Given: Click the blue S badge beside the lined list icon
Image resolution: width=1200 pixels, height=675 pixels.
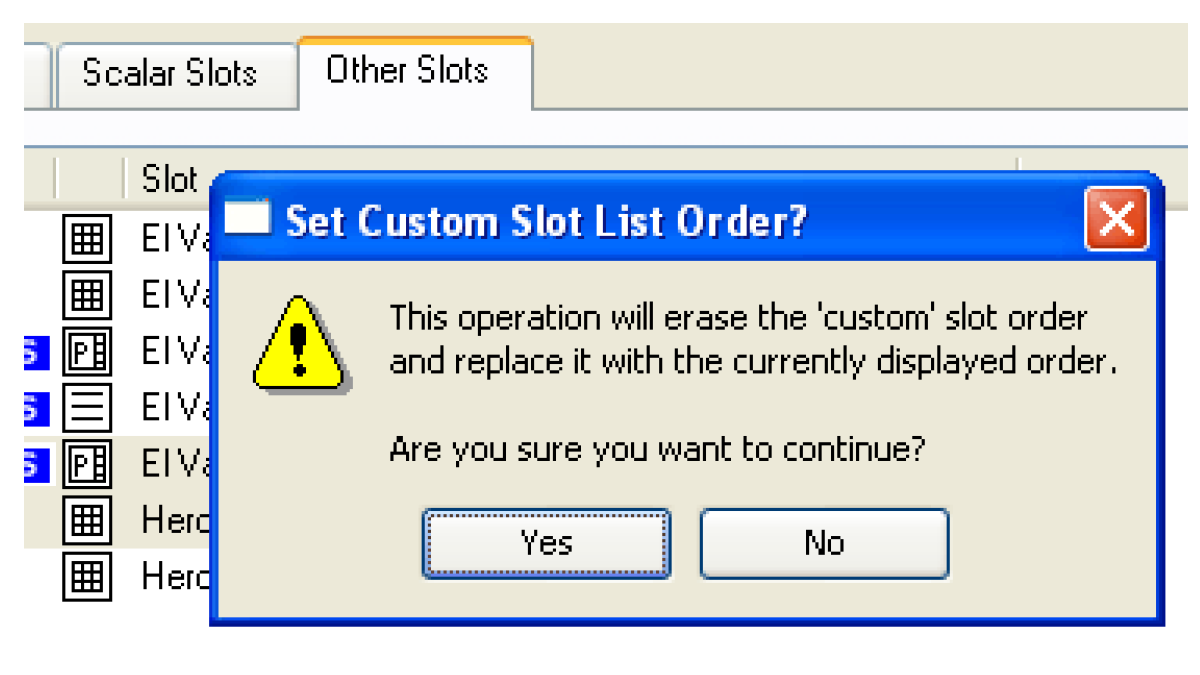Looking at the screenshot, I should (36, 409).
